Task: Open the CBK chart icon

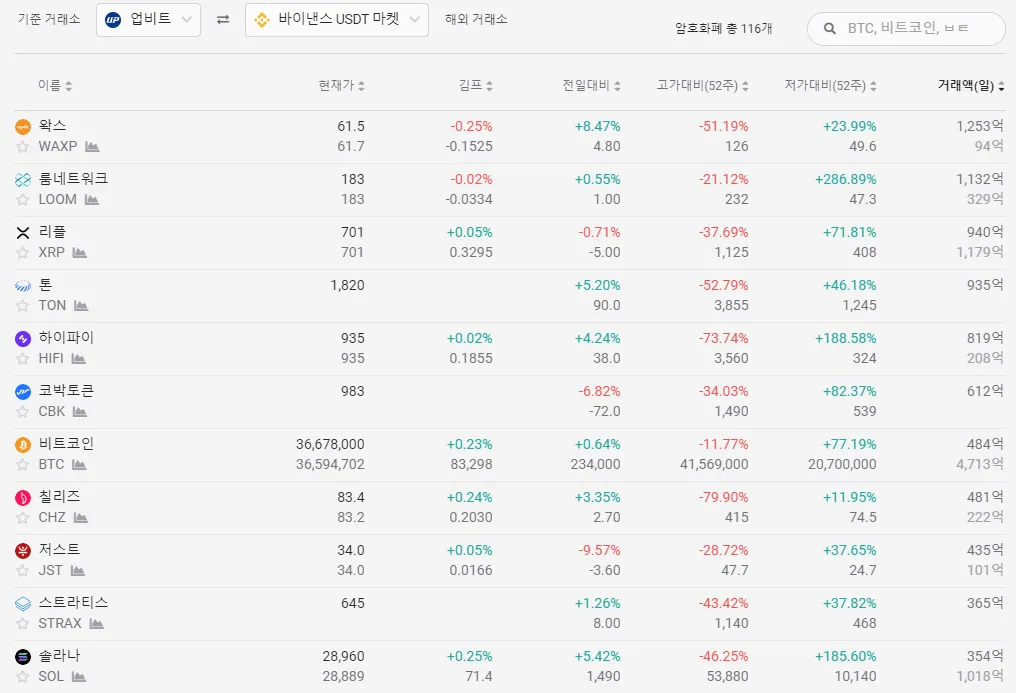Action: pos(80,412)
